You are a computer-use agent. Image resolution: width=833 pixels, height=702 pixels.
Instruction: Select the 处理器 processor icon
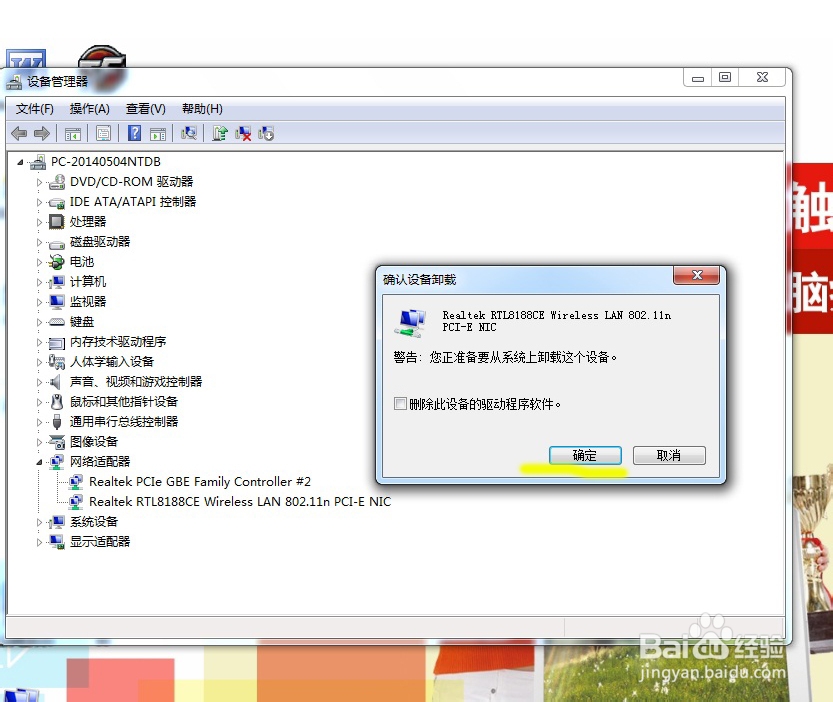[56, 222]
